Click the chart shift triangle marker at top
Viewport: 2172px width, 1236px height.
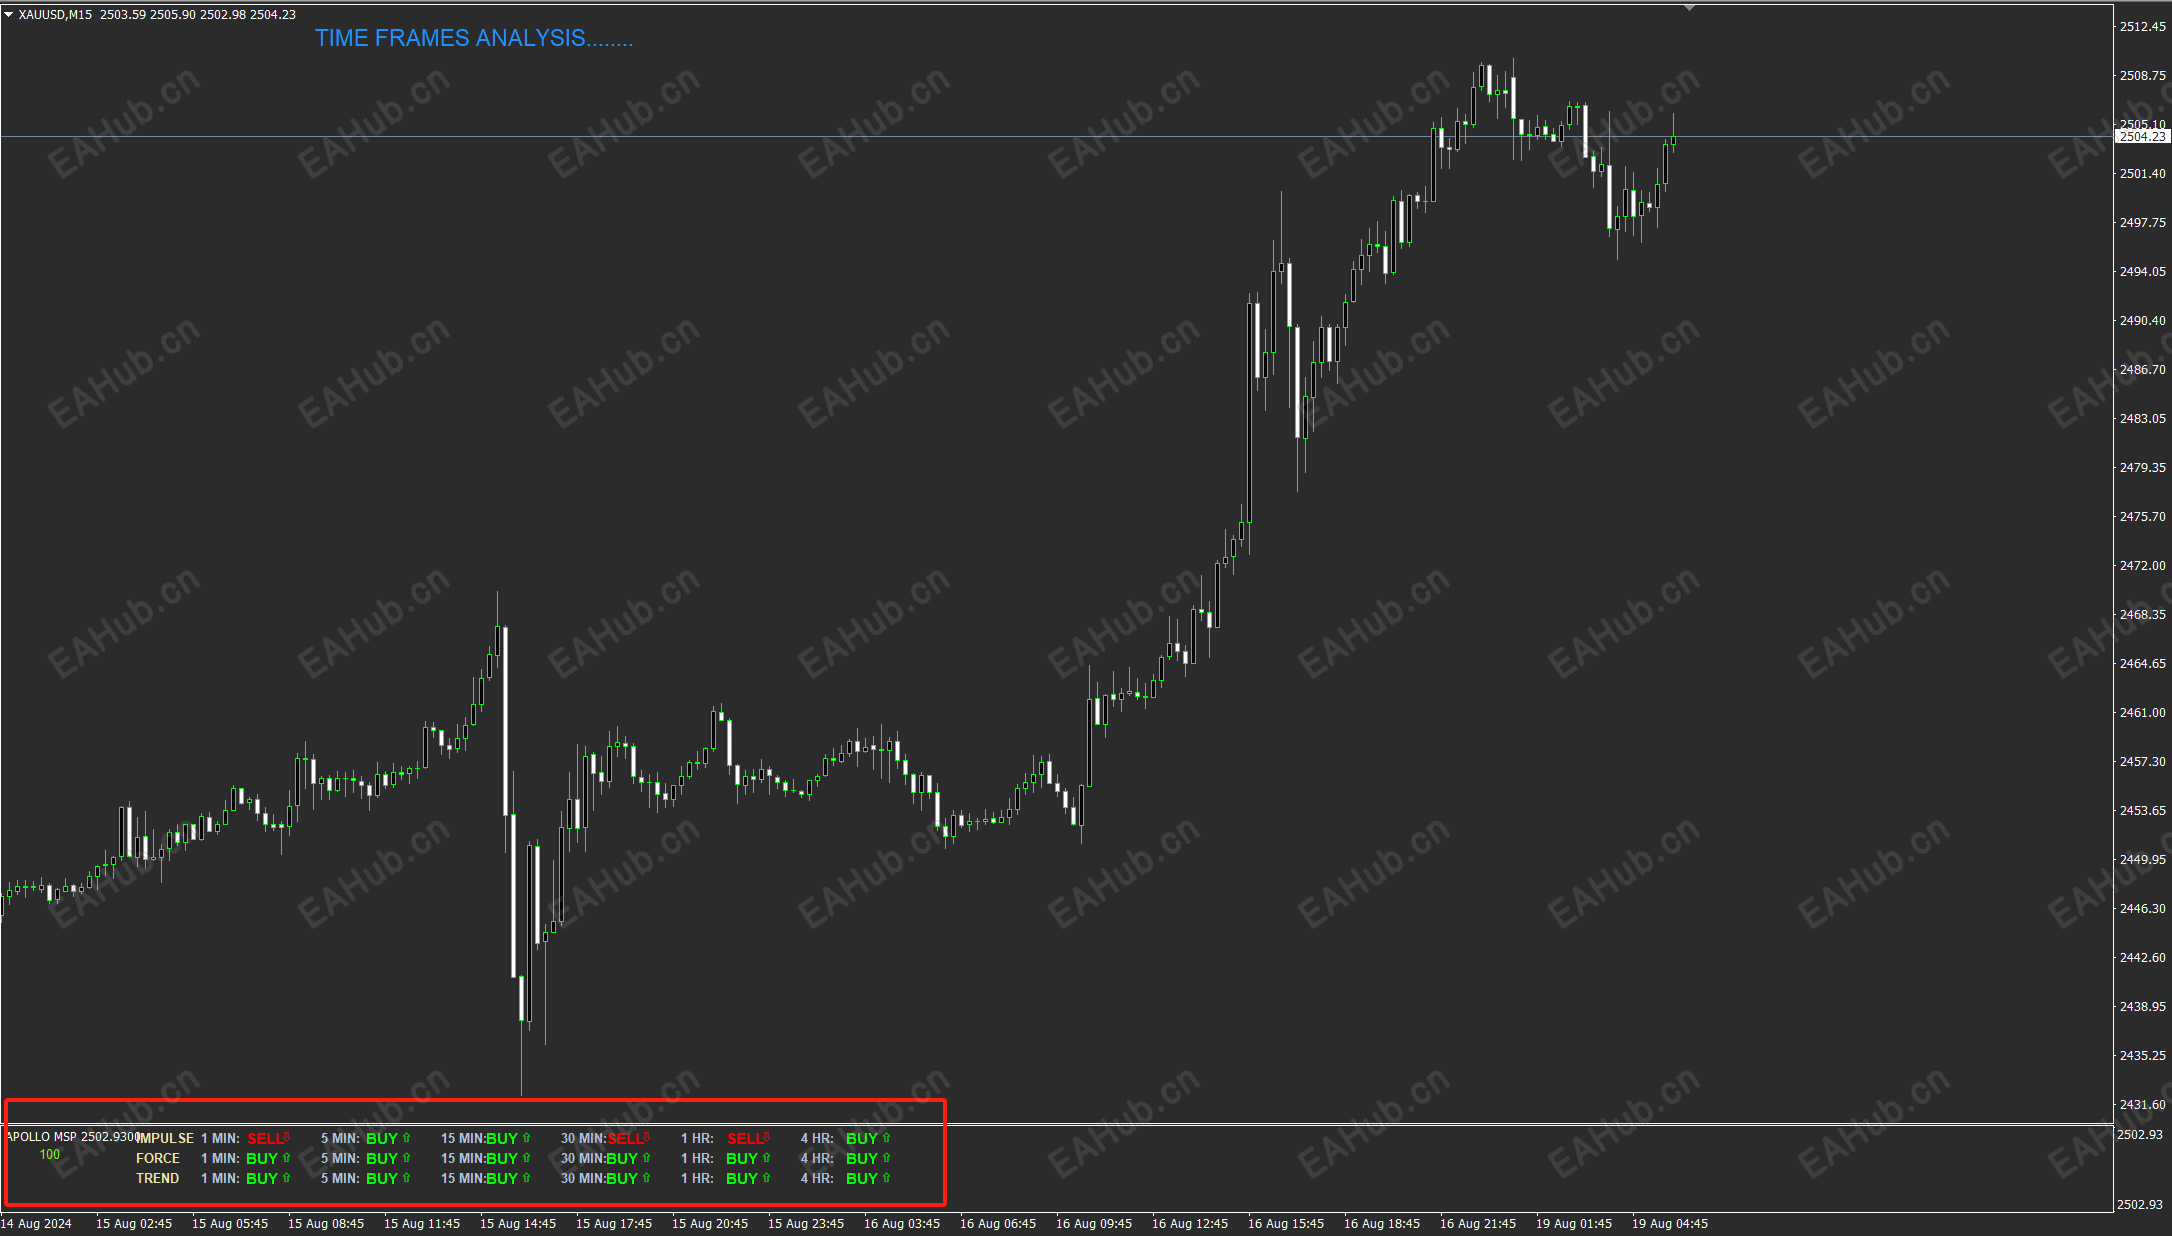(1689, 8)
